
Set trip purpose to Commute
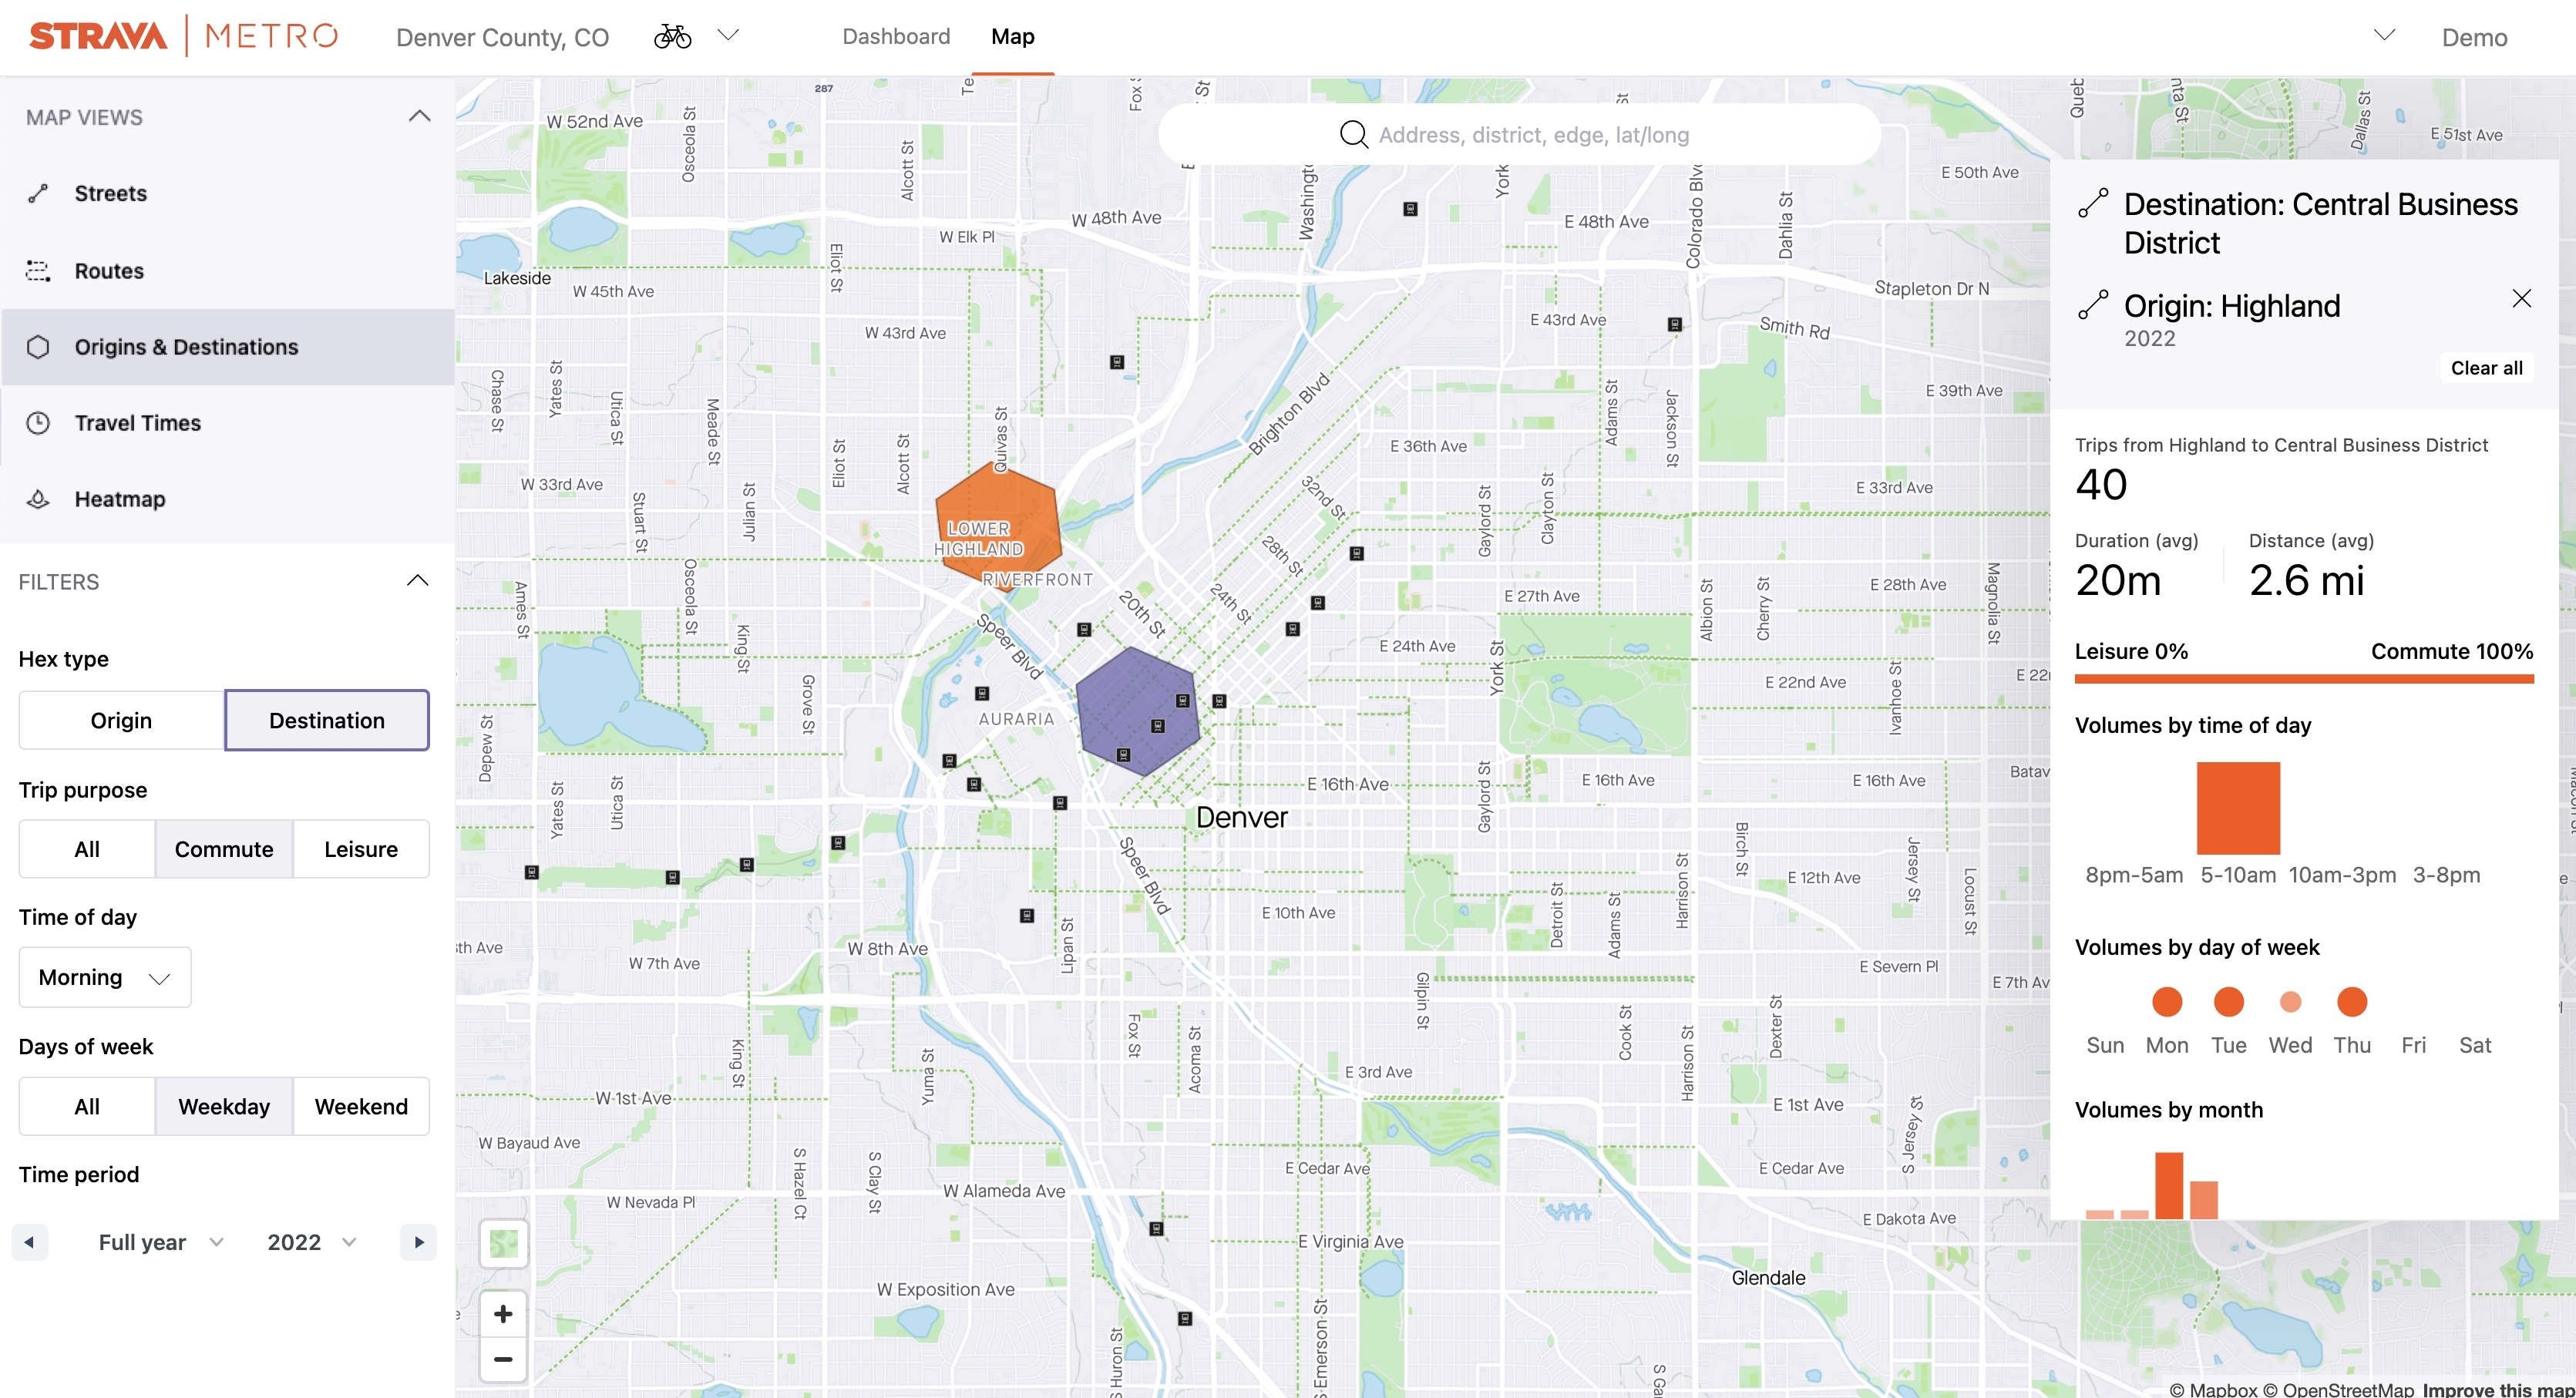224,849
